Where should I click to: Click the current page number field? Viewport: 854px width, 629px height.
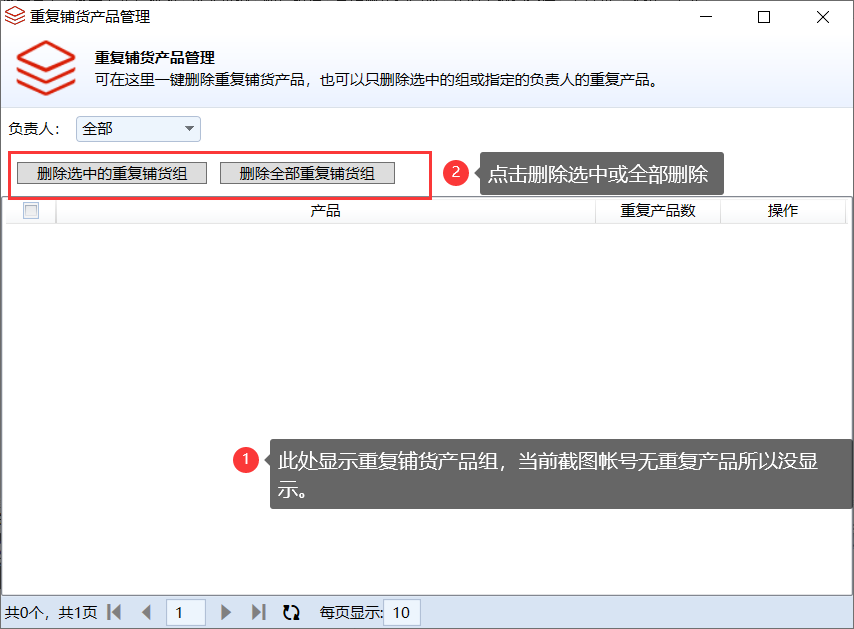[x=185, y=612]
